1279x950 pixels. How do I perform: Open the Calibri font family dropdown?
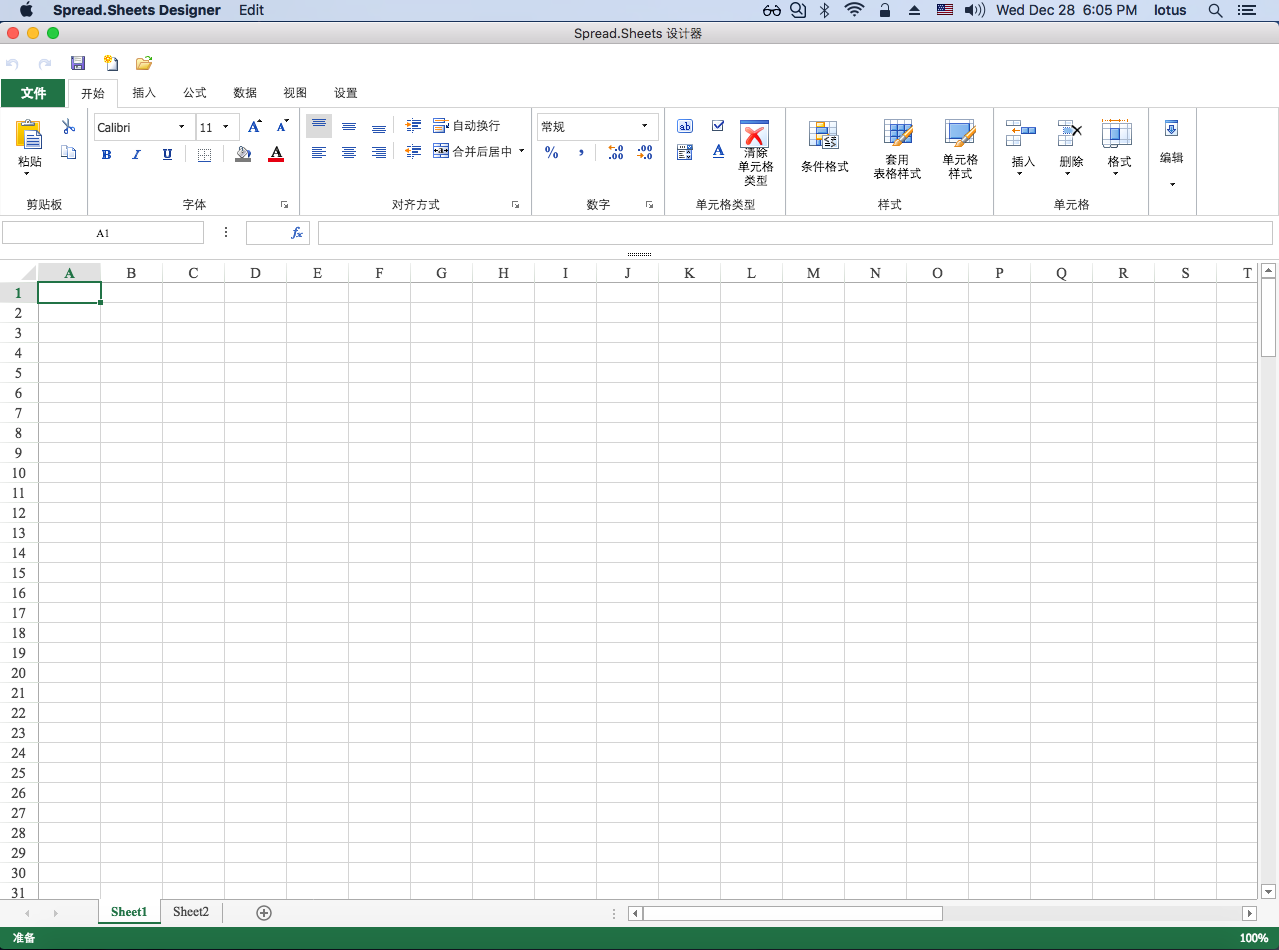click(181, 127)
